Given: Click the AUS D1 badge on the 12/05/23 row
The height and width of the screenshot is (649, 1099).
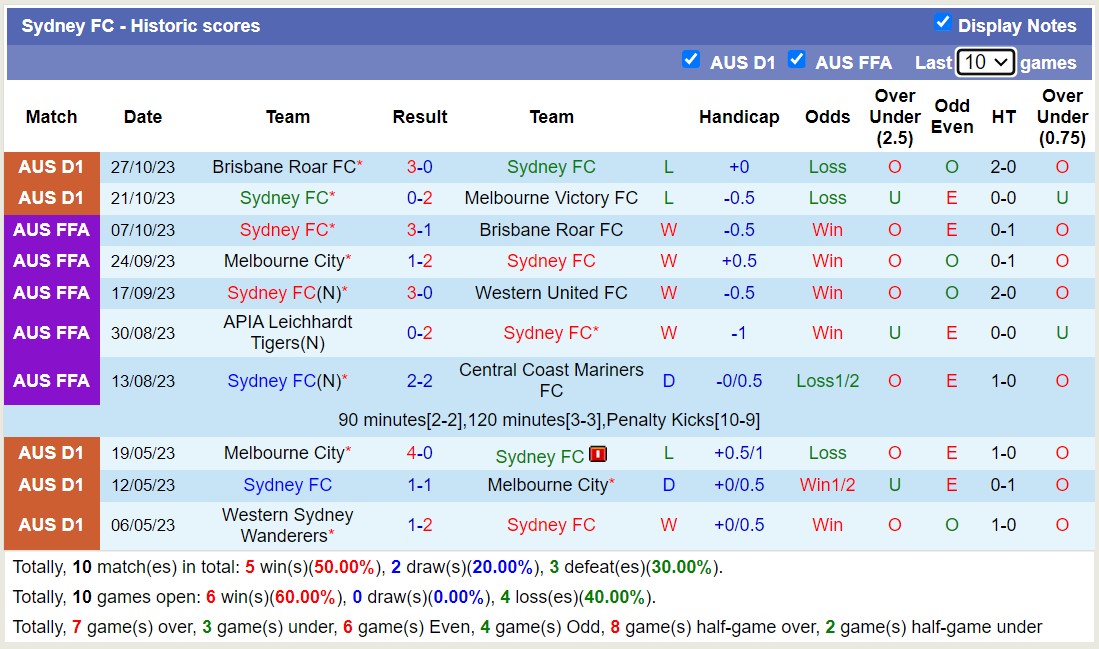Looking at the screenshot, I should tap(51, 486).
